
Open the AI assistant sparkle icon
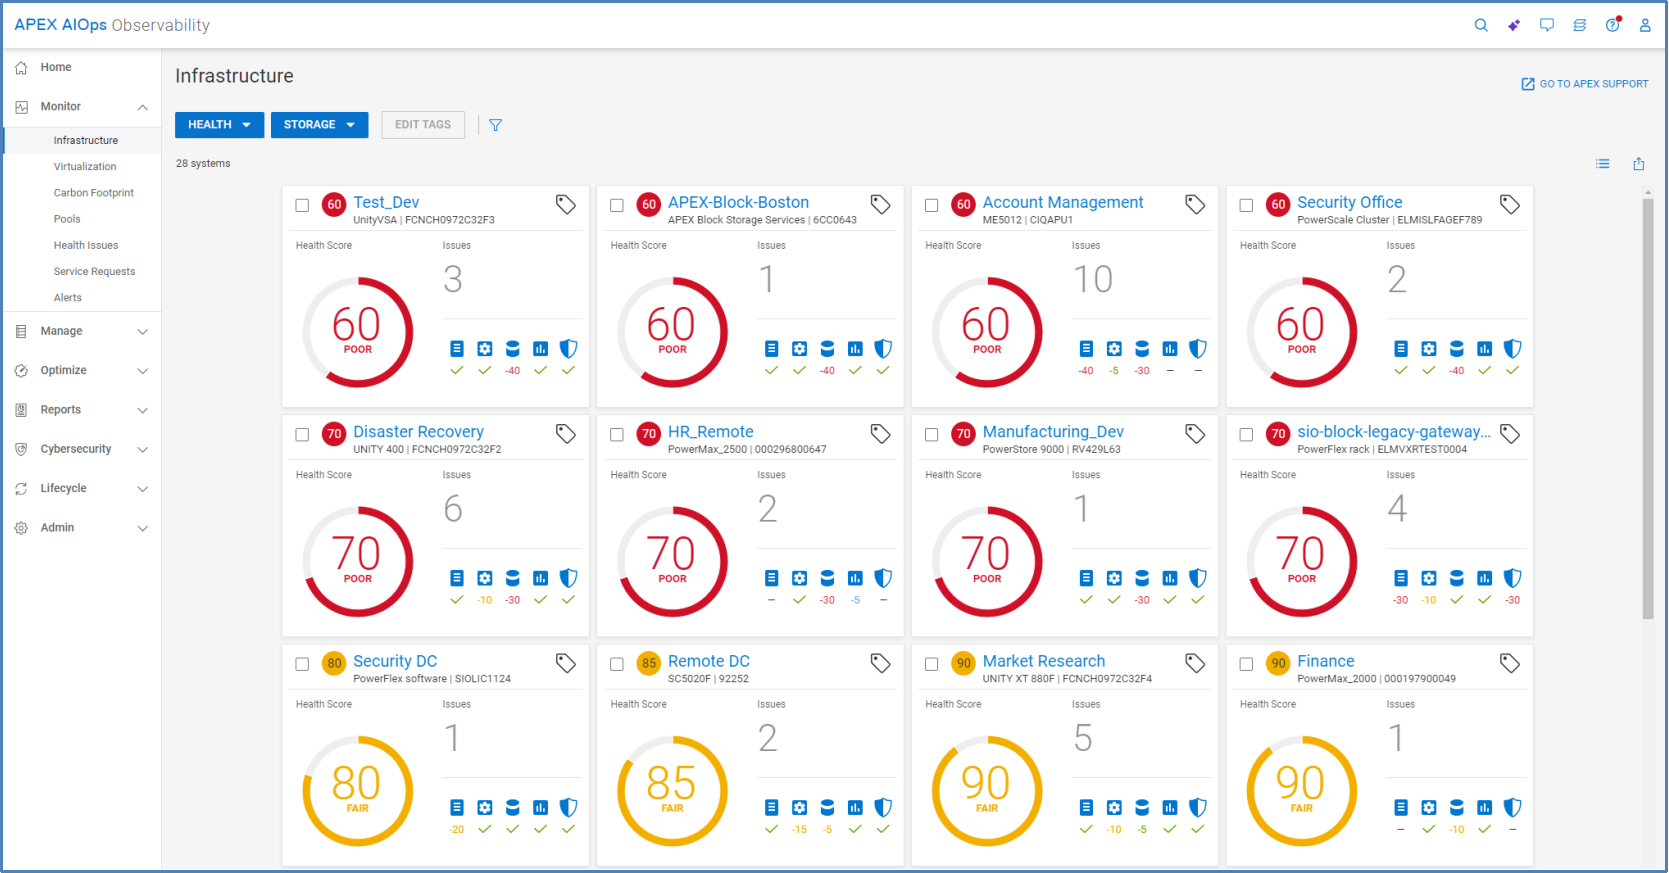click(1514, 25)
